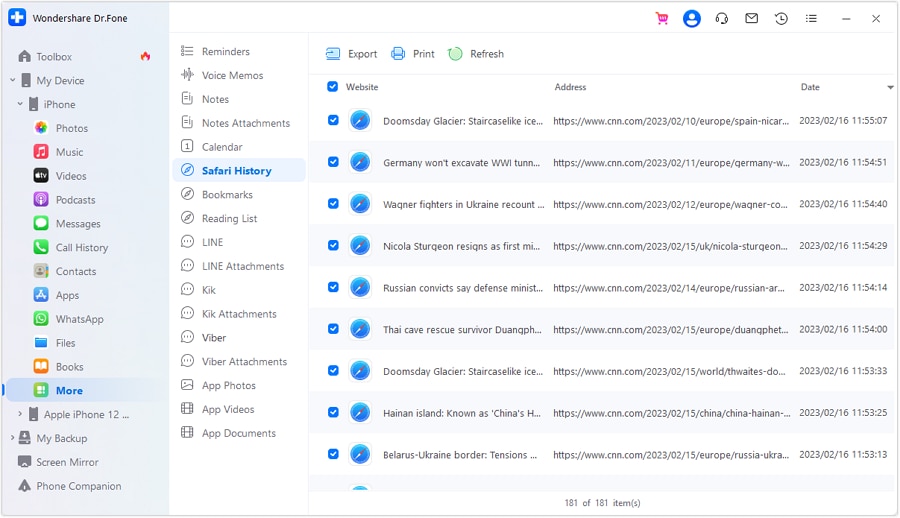Viewport: 900px width, 518px height.
Task: Click the Books icon
Action: click(x=41, y=366)
